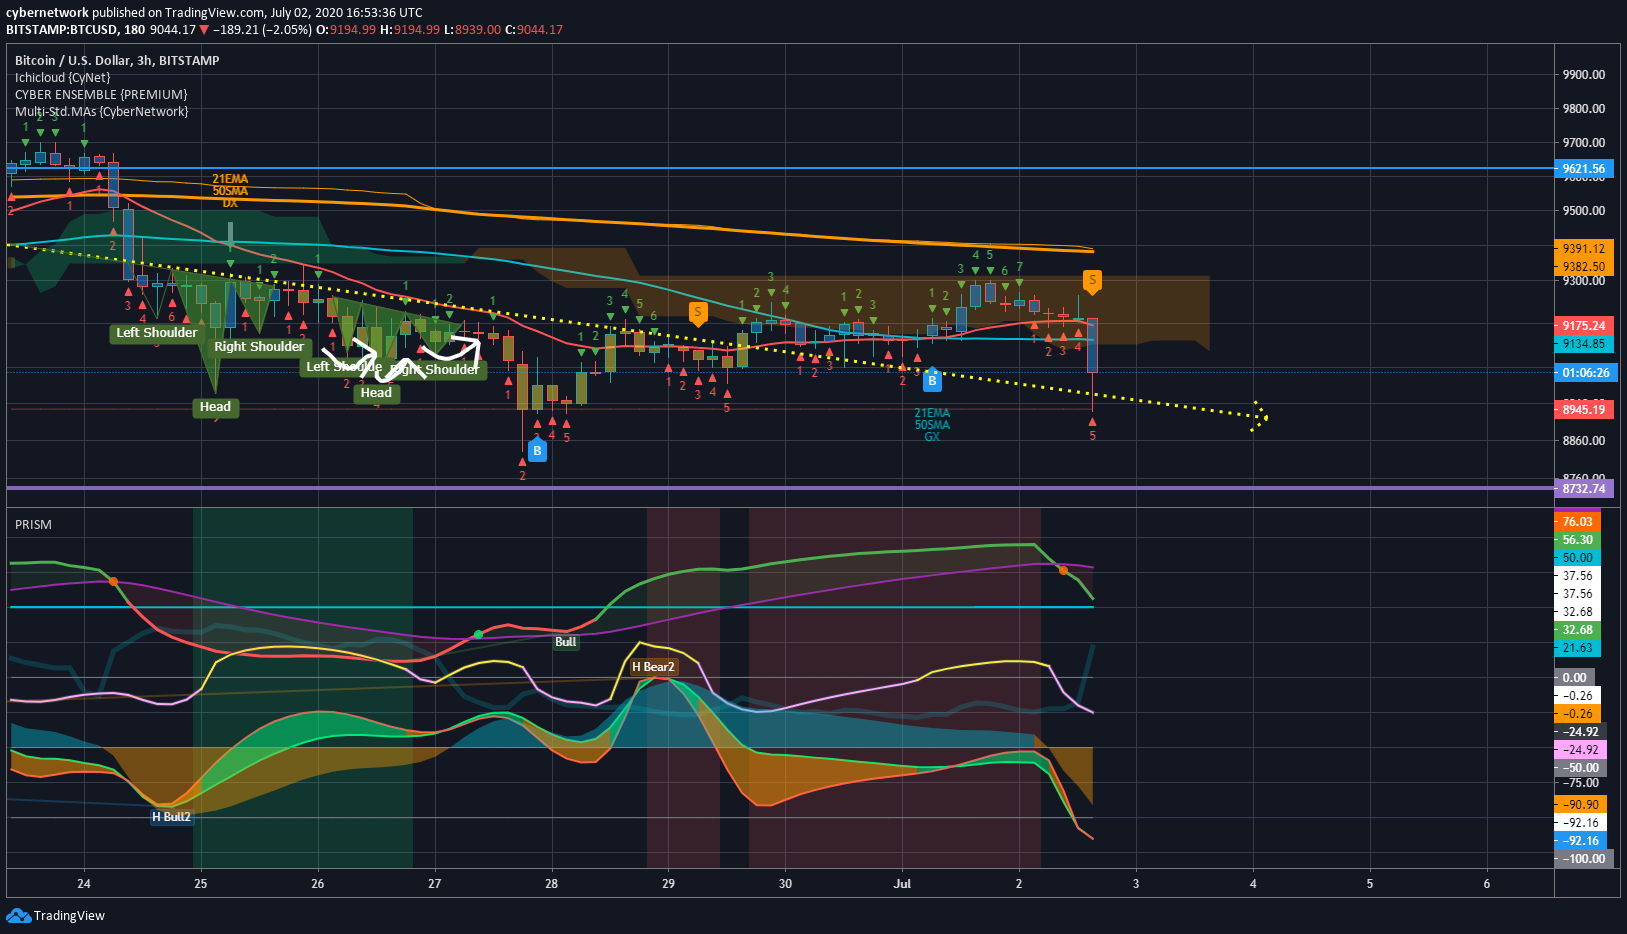The height and width of the screenshot is (934, 1627).
Task: Click the red 8945.19 price tag
Action: pos(1583,410)
